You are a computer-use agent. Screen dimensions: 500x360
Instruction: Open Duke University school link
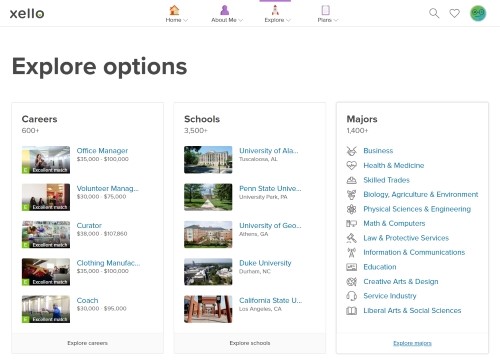coord(265,263)
